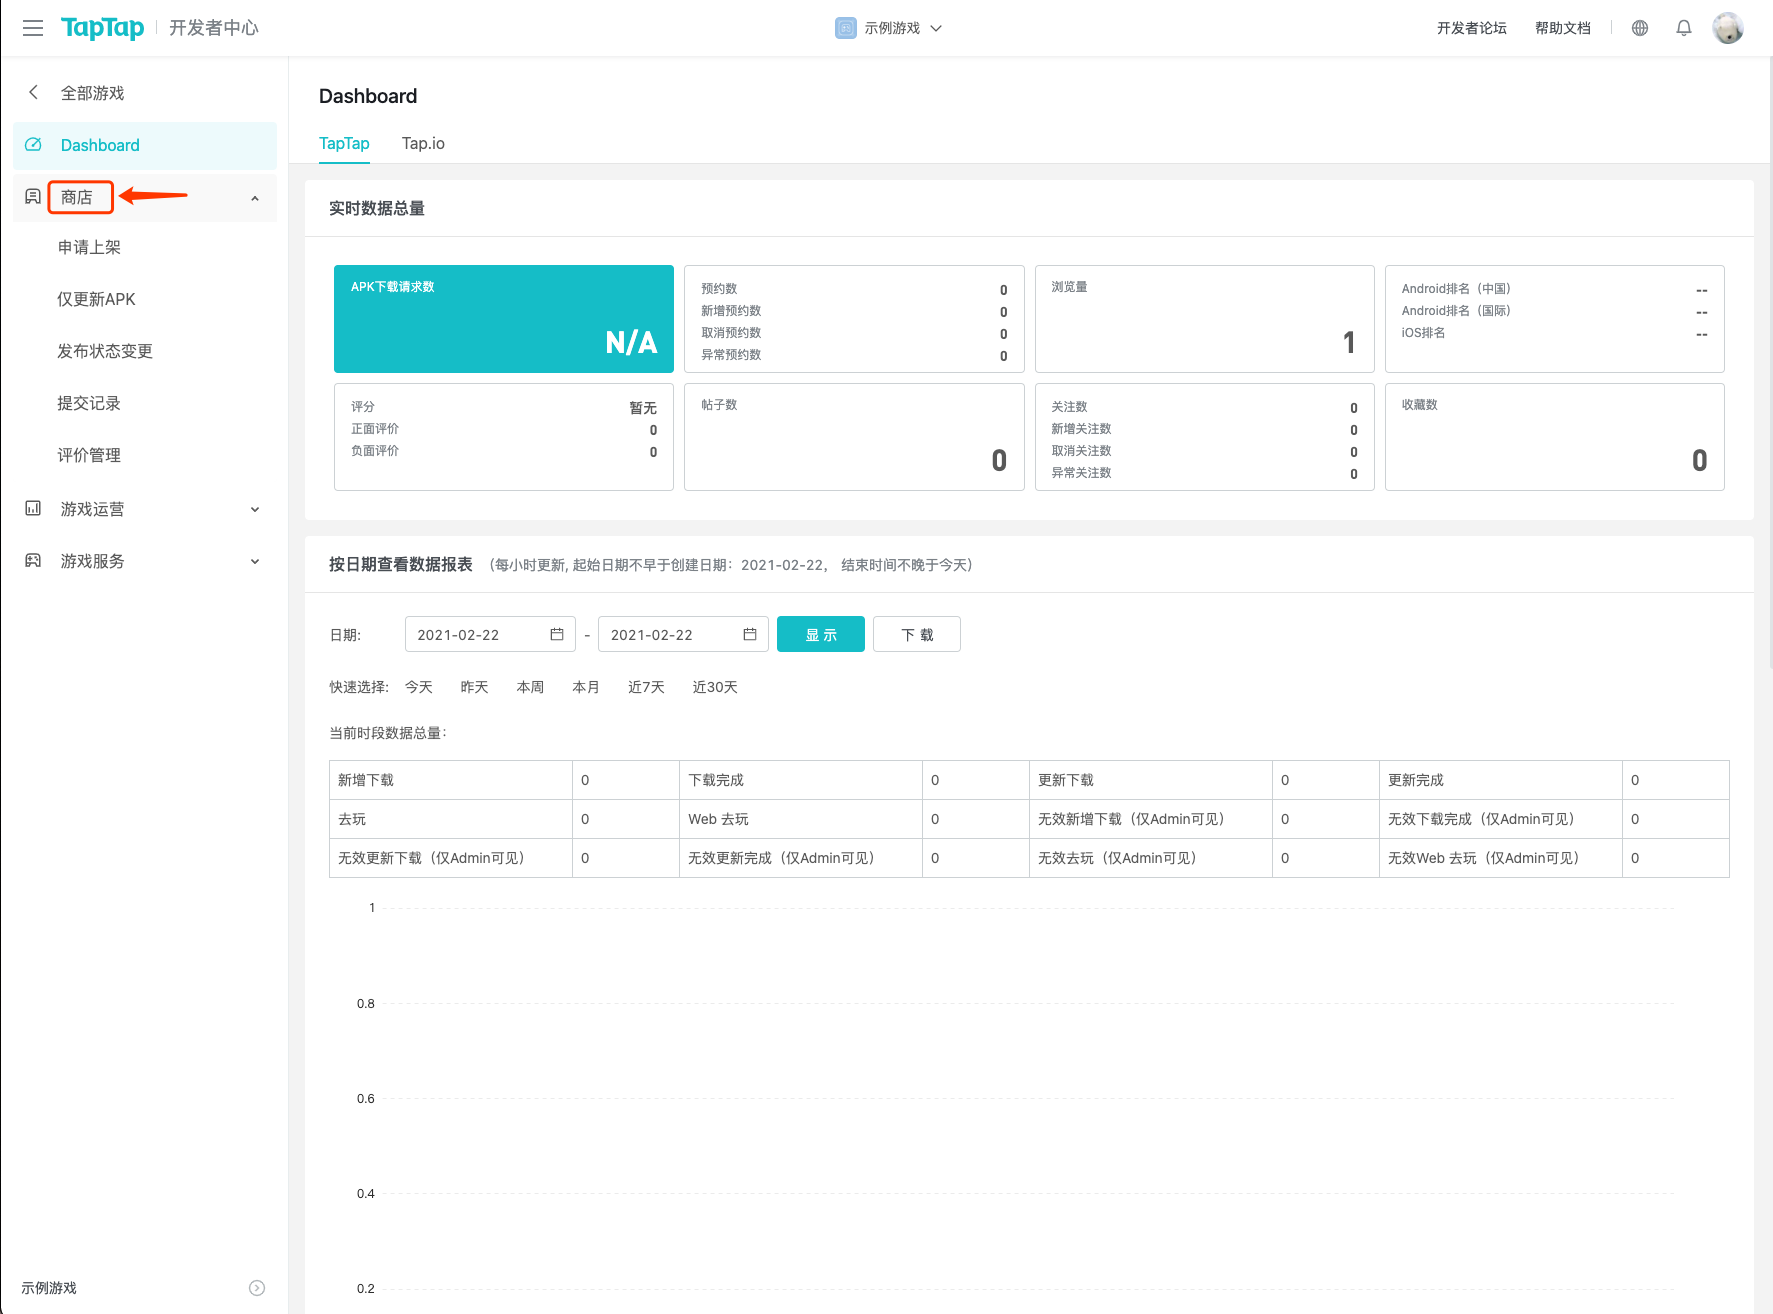Open the language globe icon
Viewport: 1773px width, 1314px height.
point(1640,28)
